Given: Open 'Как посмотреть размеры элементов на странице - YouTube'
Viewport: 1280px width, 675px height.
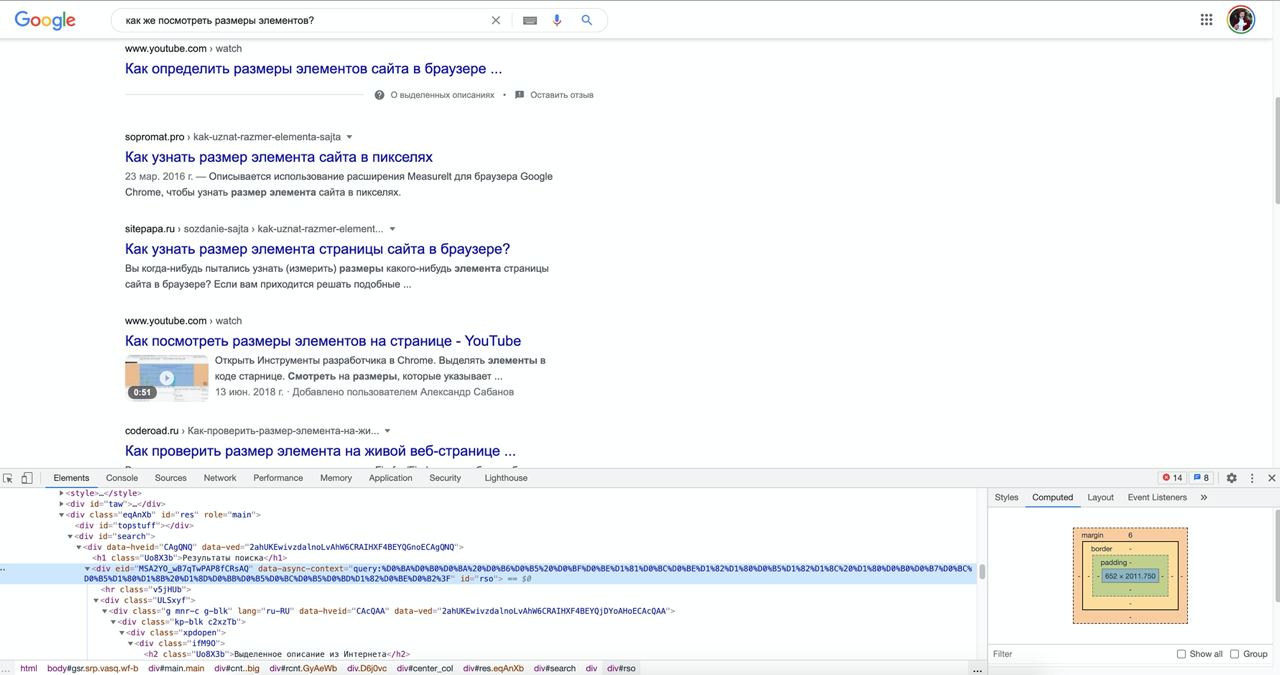Looking at the screenshot, I should point(323,341).
